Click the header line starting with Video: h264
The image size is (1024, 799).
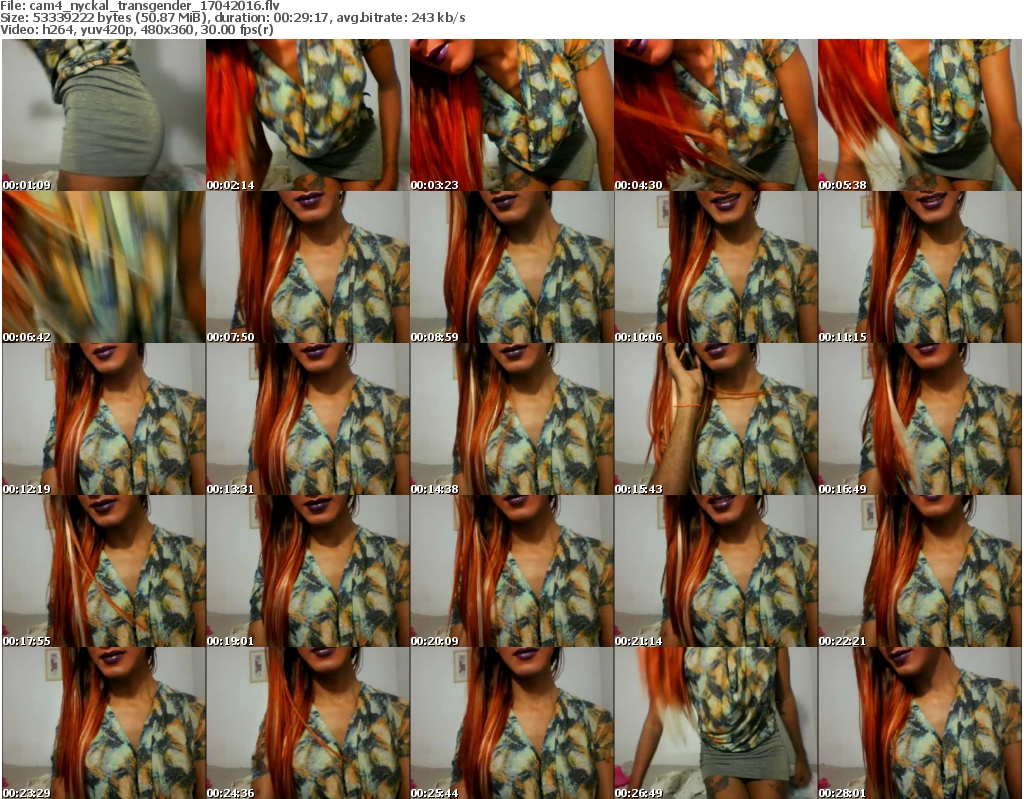coord(136,29)
